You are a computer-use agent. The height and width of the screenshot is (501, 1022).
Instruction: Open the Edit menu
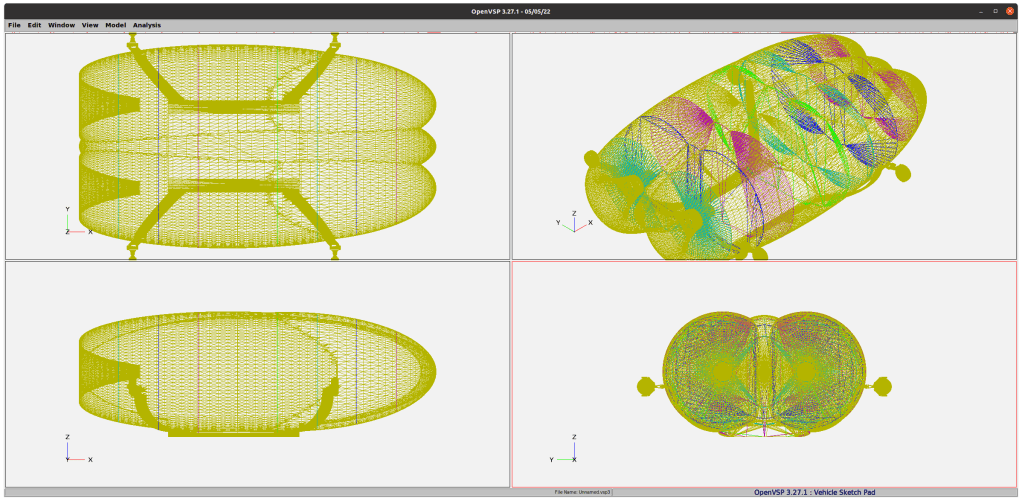point(34,25)
